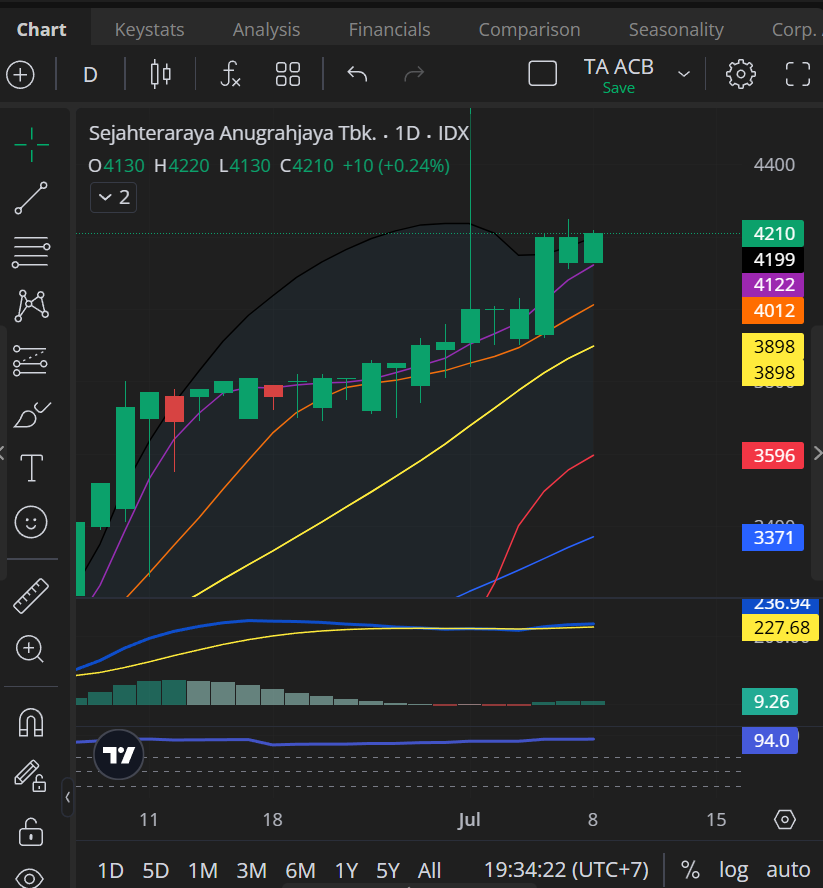Collapse the drawing toolbar side arrow
This screenshot has height=888, width=823.
point(67,797)
